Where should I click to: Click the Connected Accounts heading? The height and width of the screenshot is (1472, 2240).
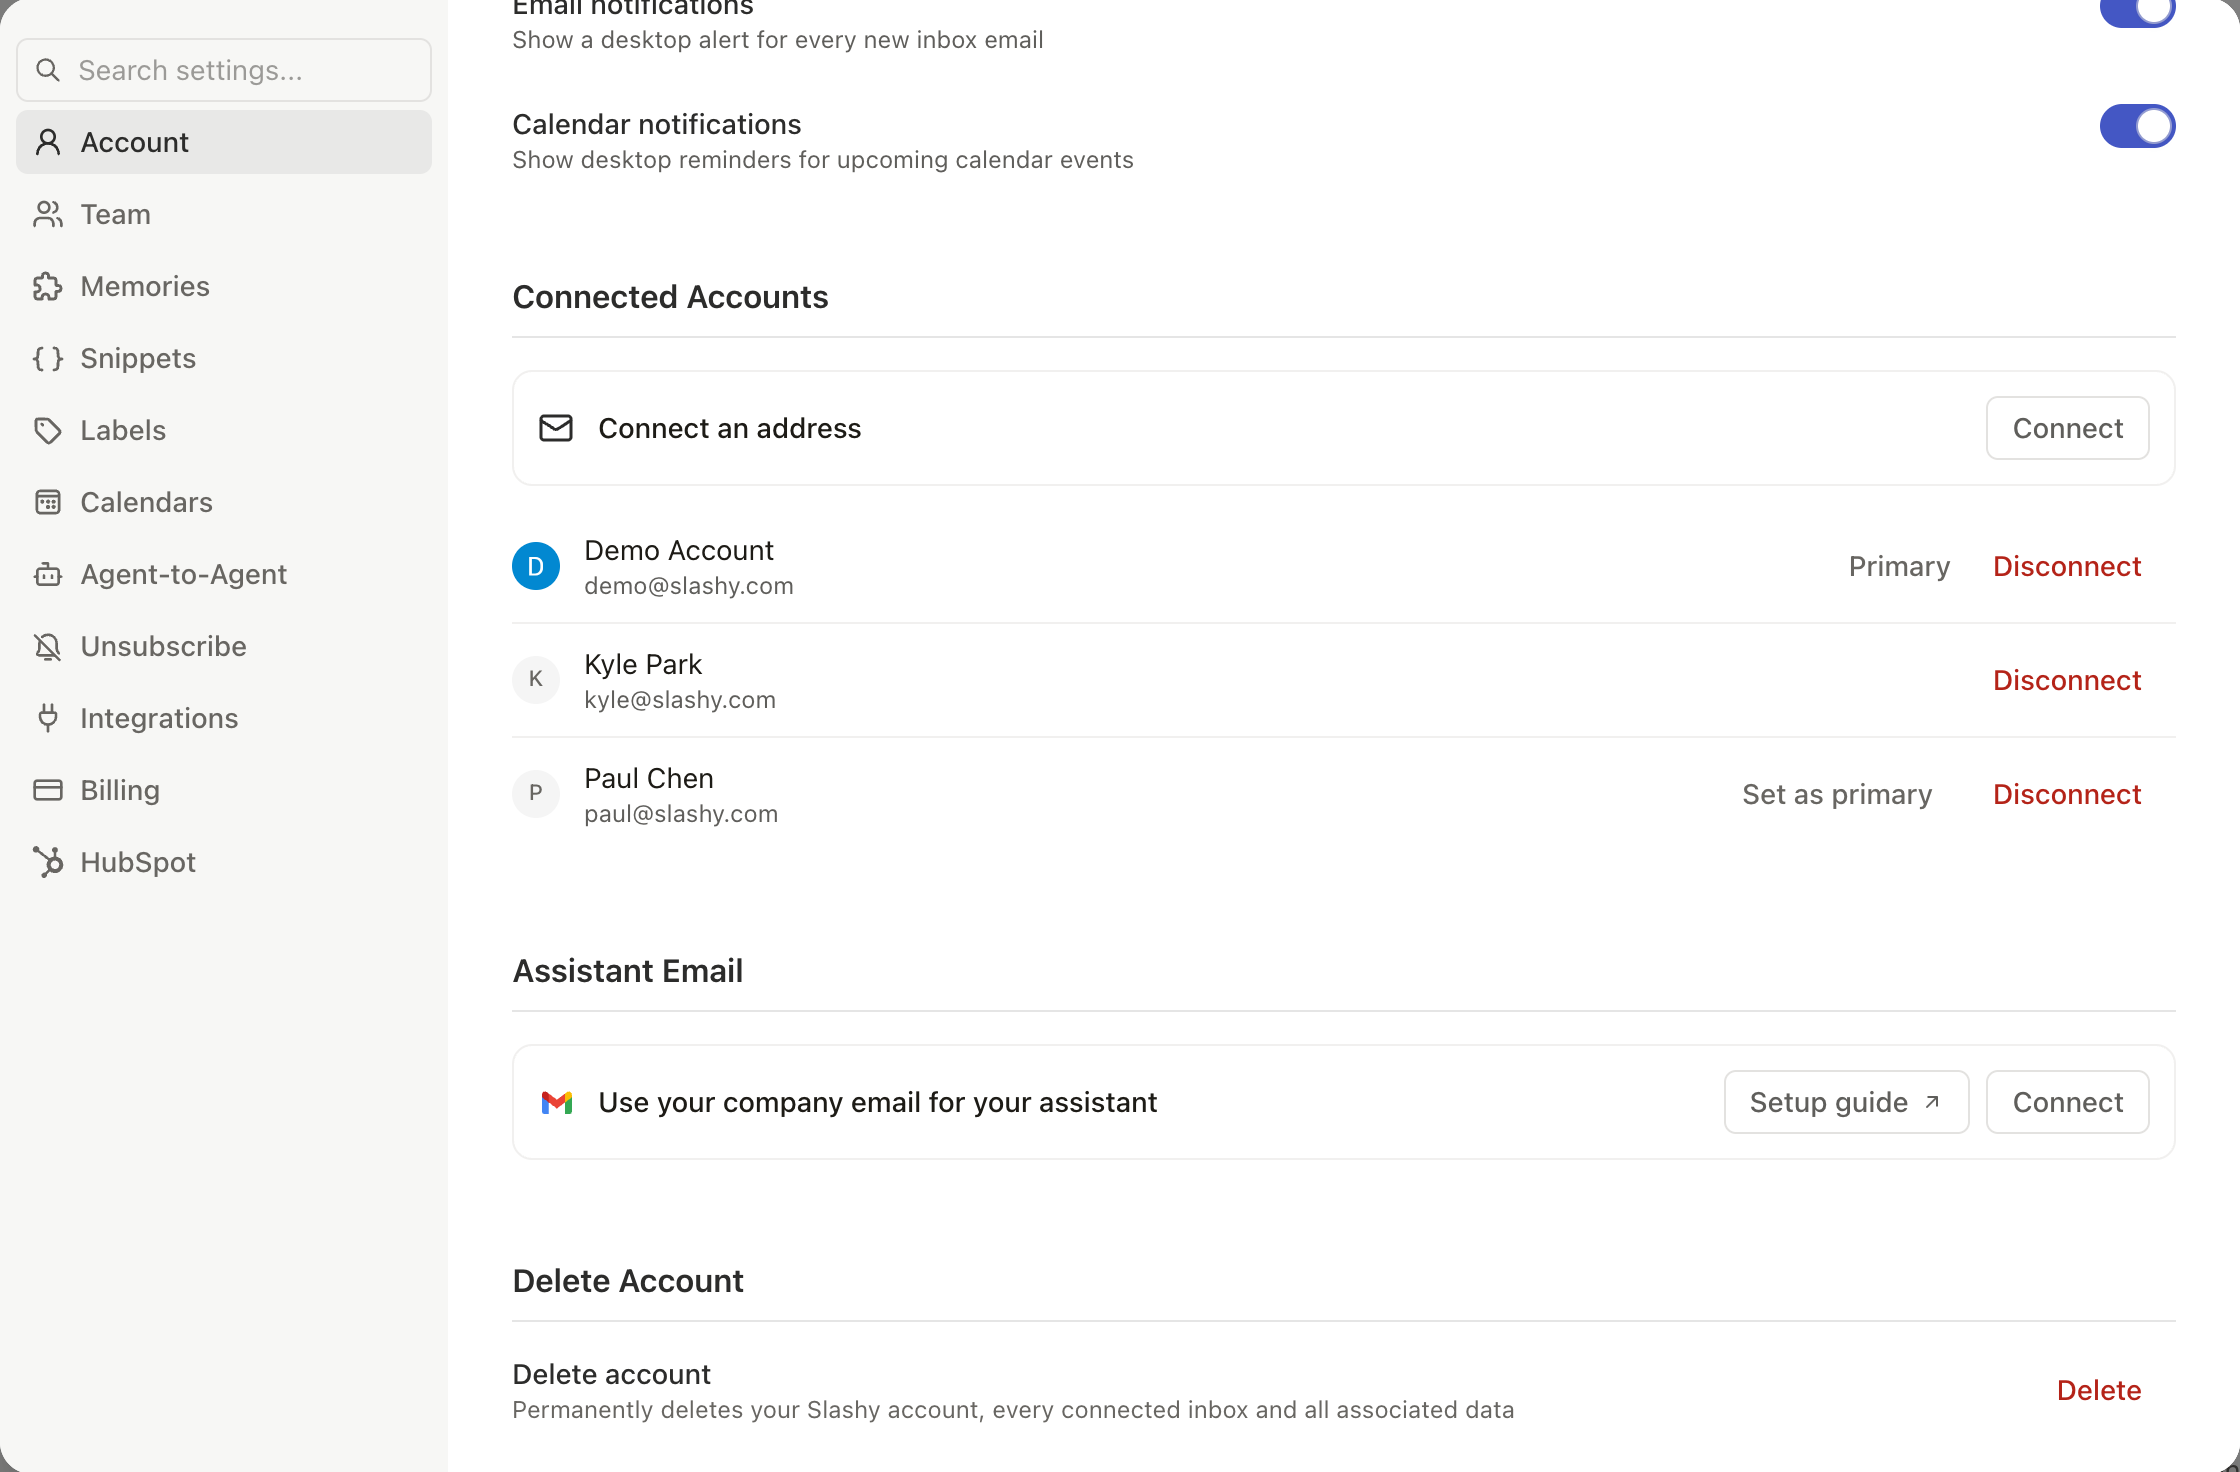(670, 297)
